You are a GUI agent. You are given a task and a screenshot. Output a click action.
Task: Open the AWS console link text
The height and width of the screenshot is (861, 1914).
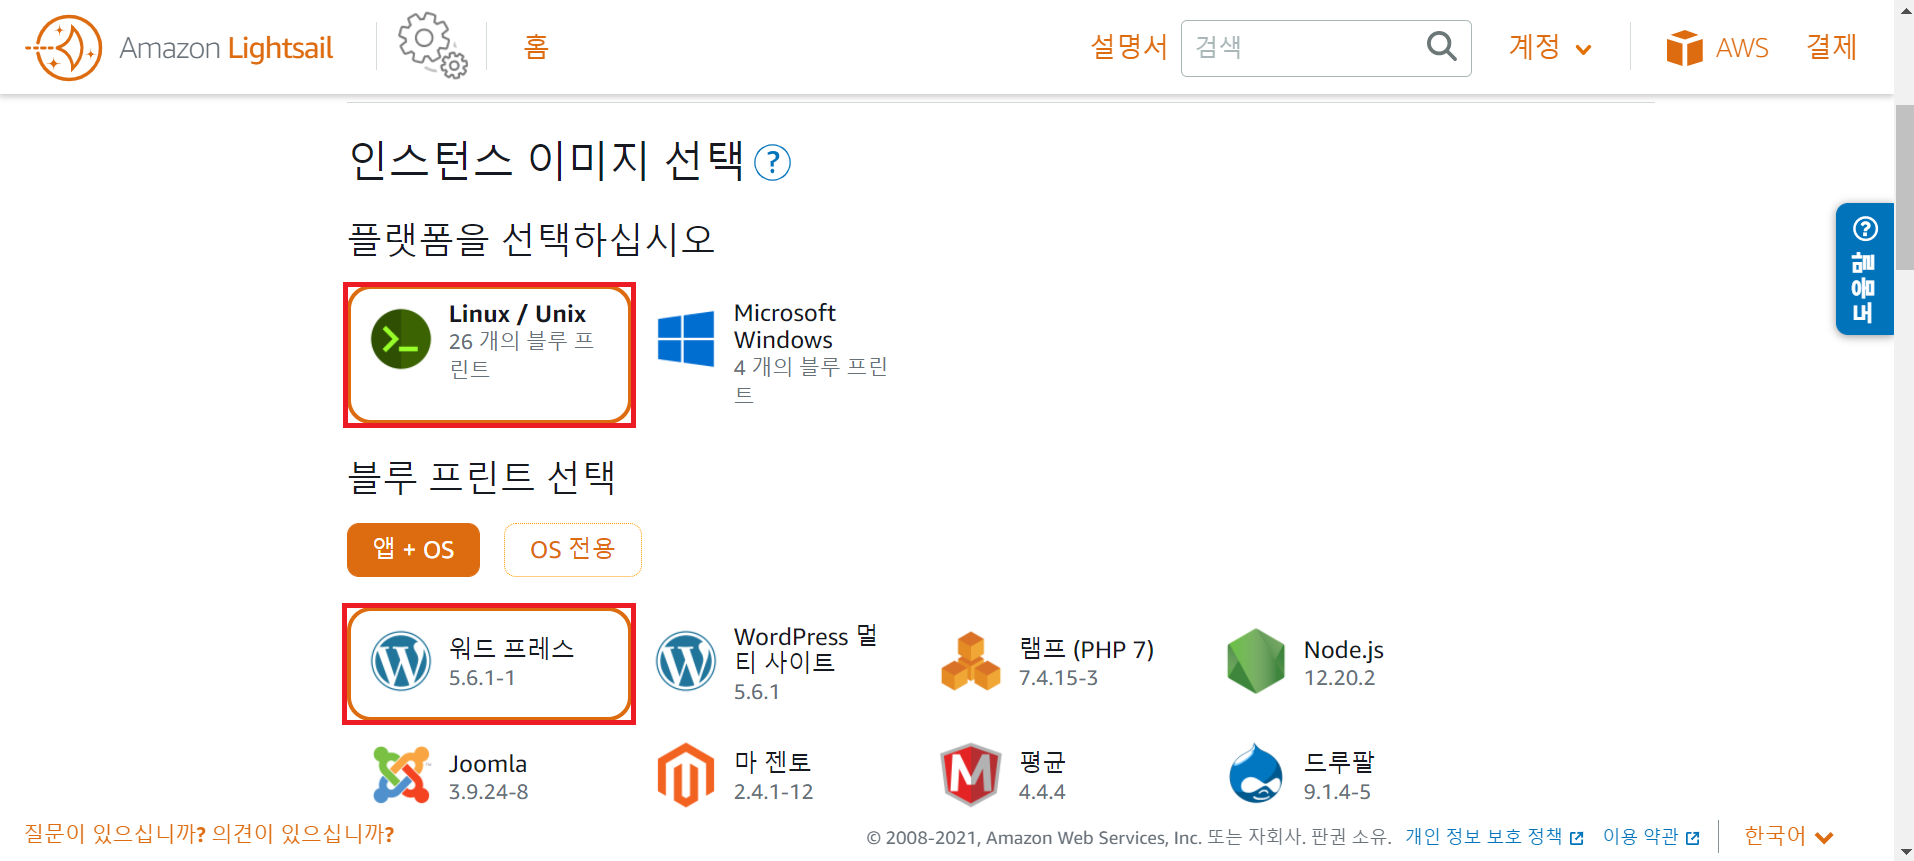pyautogui.click(x=1742, y=48)
